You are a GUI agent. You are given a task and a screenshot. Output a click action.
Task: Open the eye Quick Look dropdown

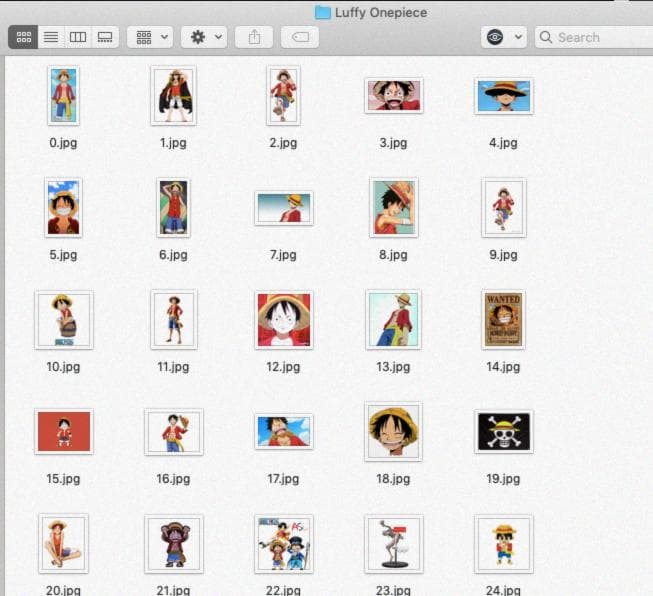(x=503, y=37)
